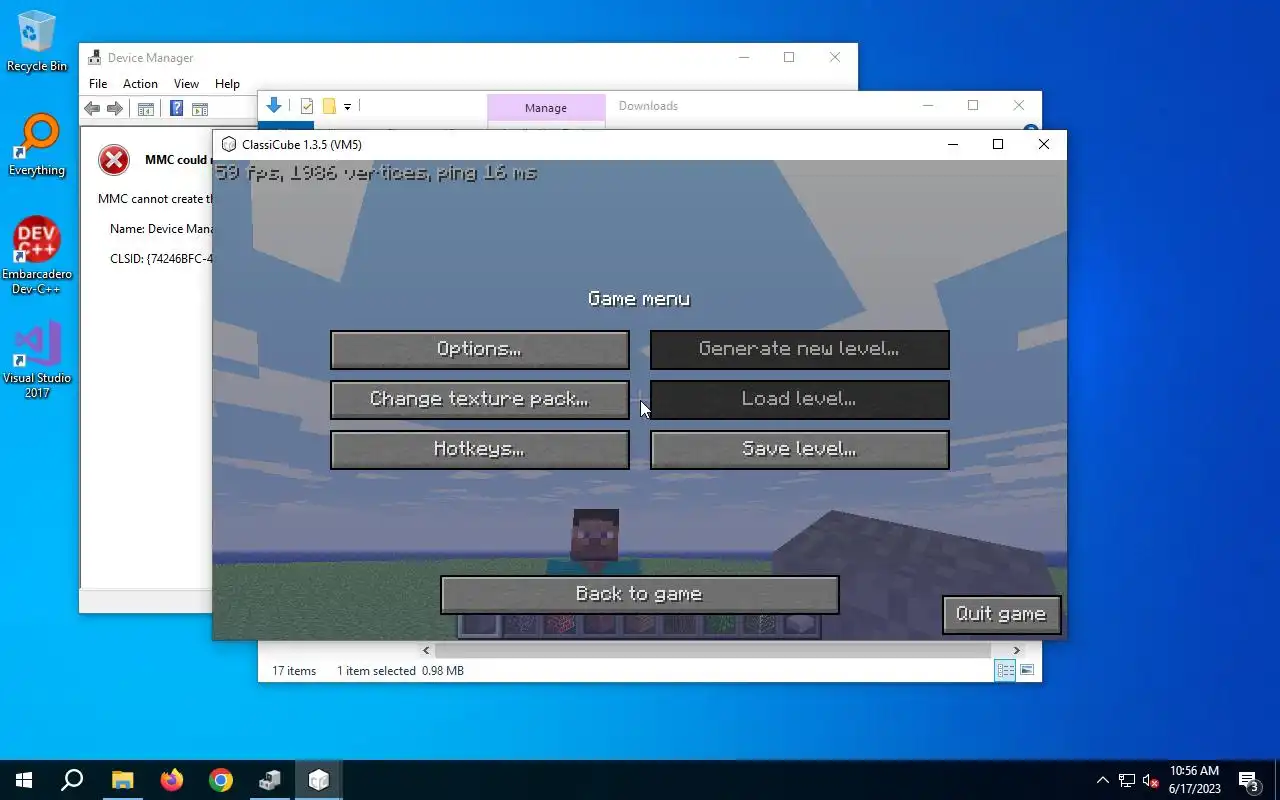The width and height of the screenshot is (1280, 800).
Task: Click the ClassiCube cube icon in title bar
Action: [x=229, y=144]
